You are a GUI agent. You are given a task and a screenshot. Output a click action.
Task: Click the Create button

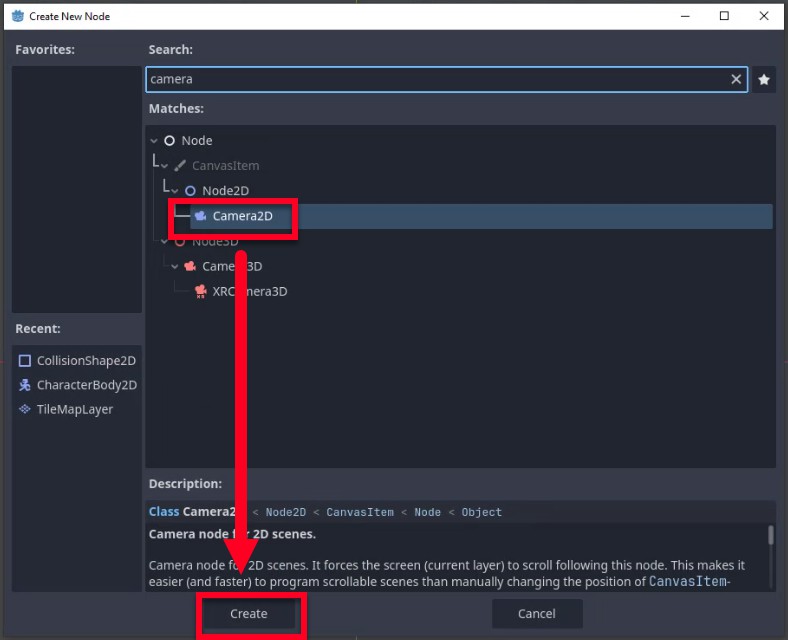pos(248,613)
